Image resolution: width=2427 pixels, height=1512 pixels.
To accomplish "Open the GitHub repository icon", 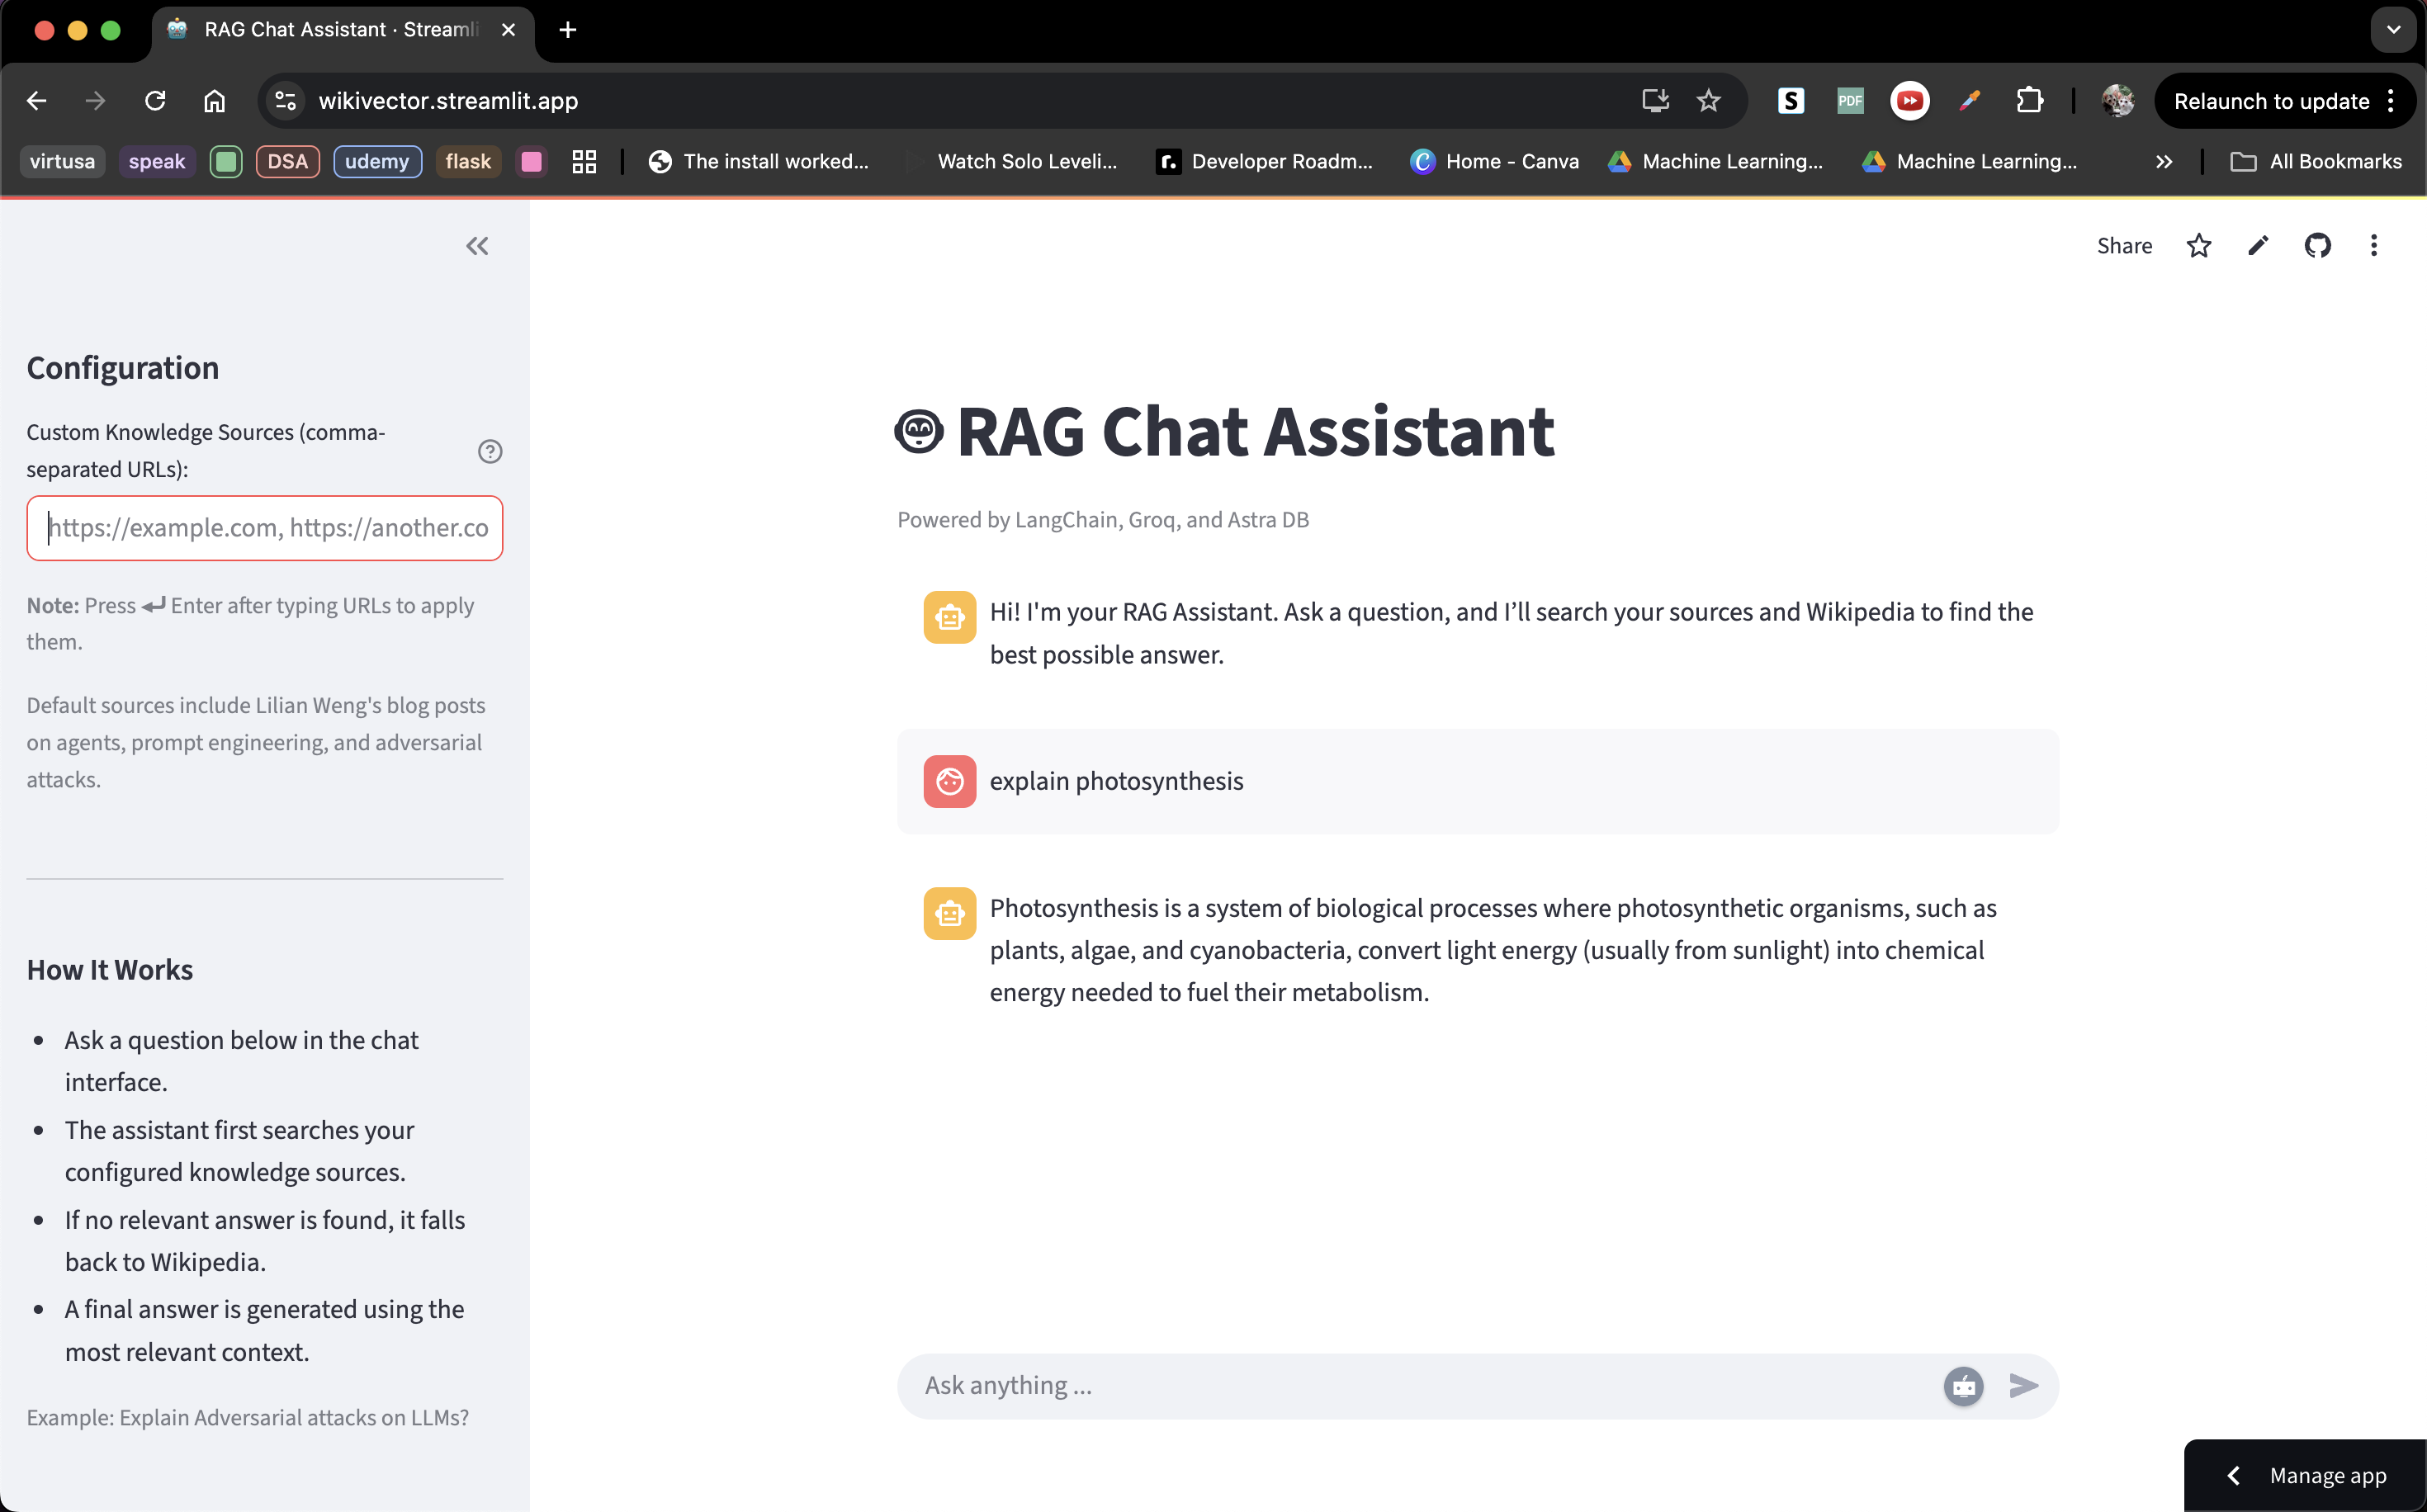I will [x=2317, y=246].
